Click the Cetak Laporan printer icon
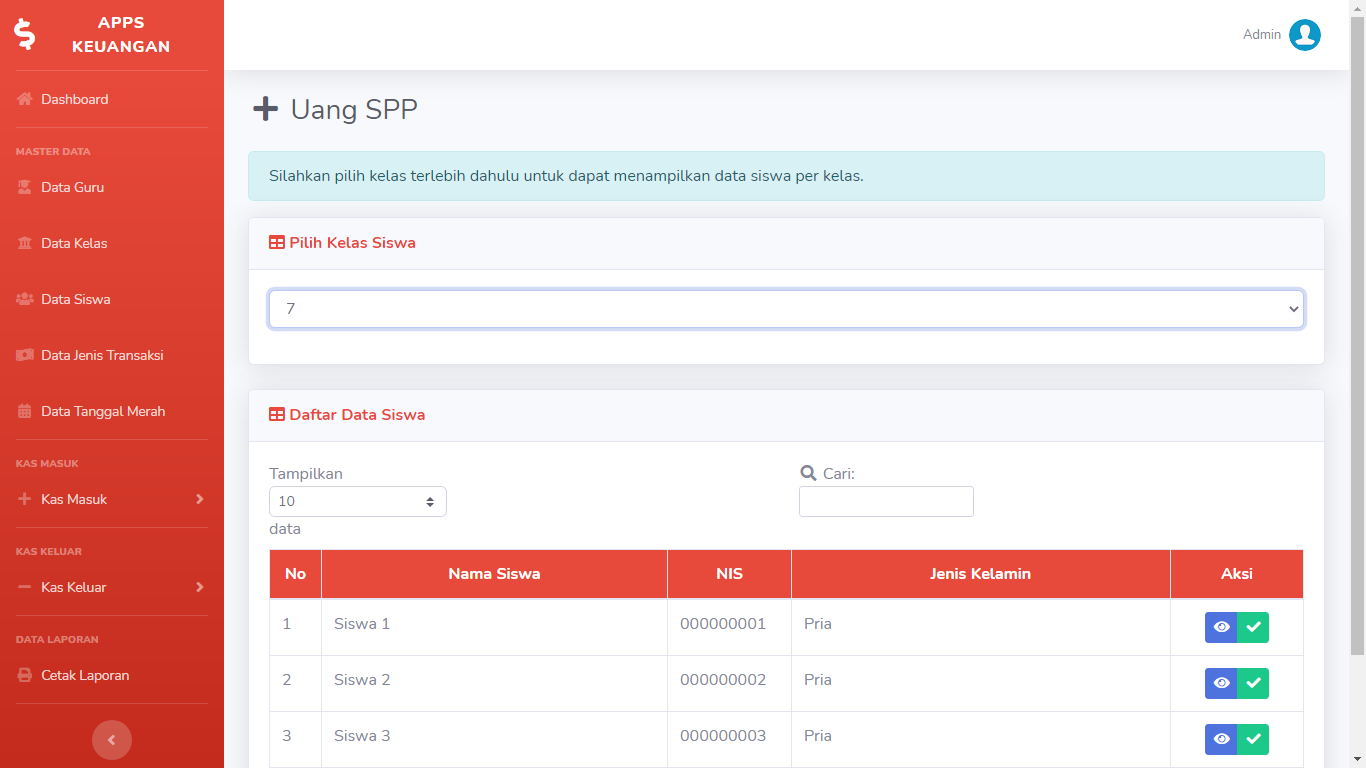Image resolution: width=1366 pixels, height=768 pixels. [x=25, y=675]
